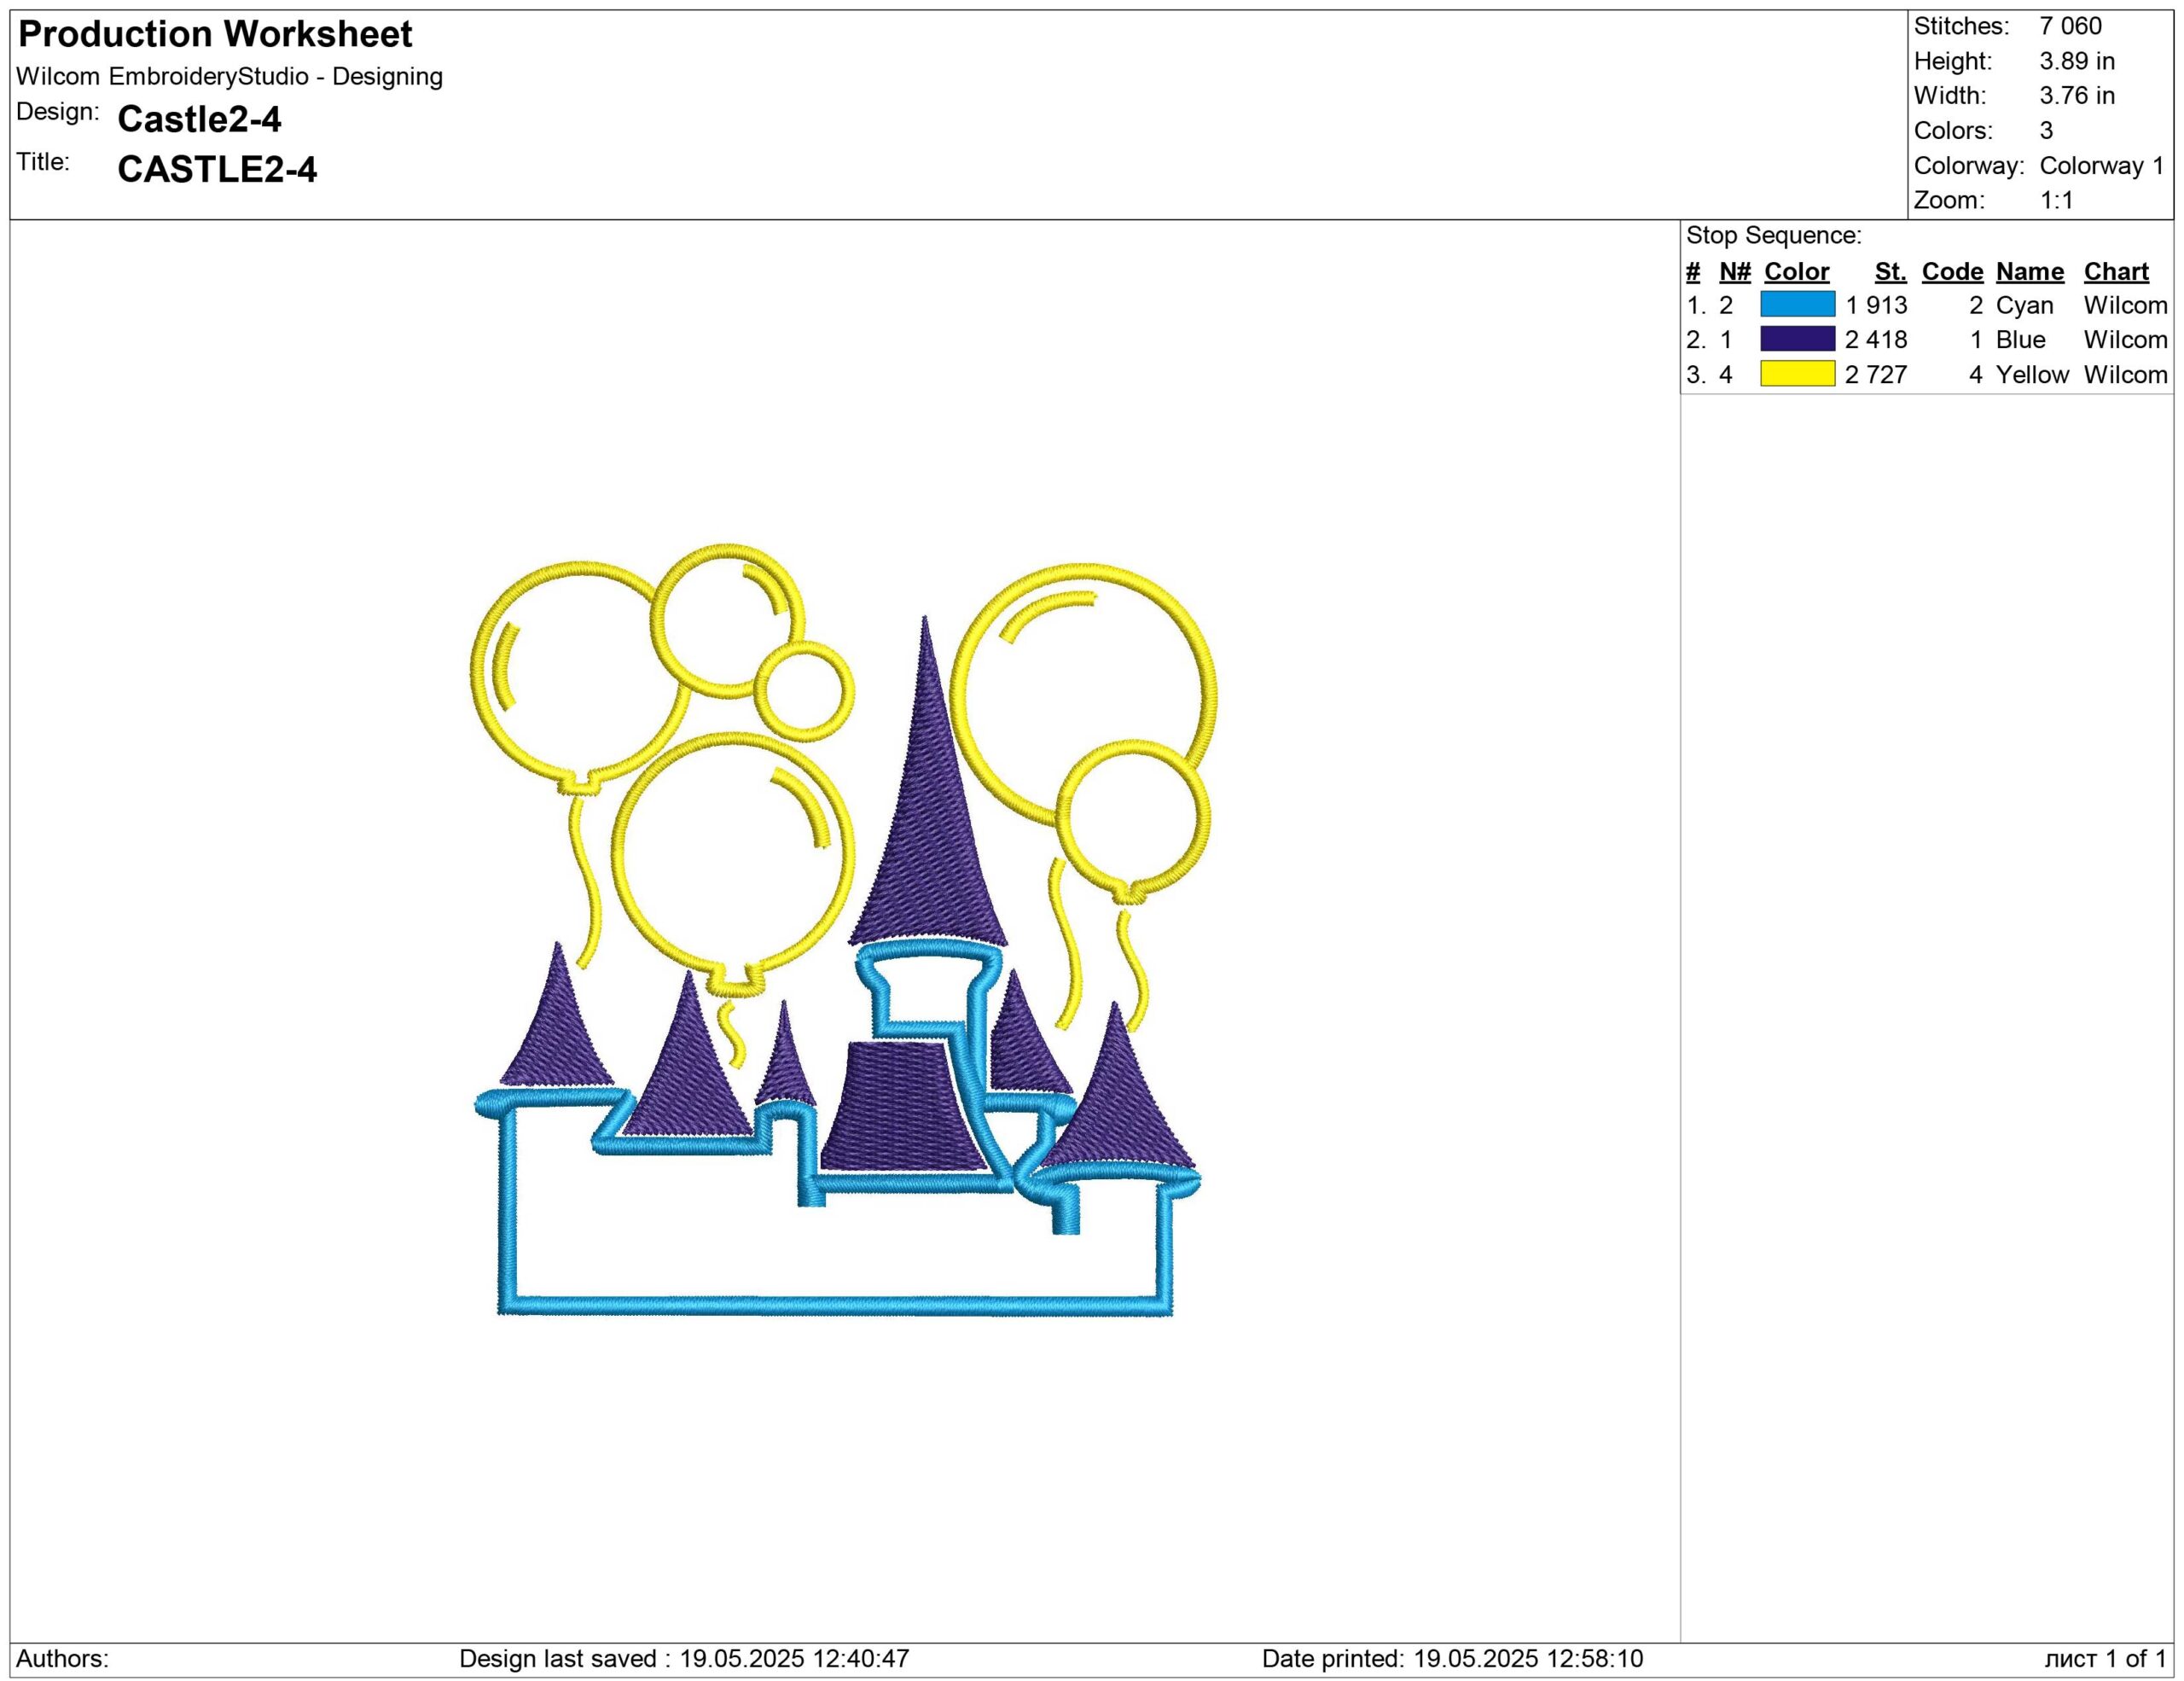Click the Cyan color swatch
The width and height of the screenshot is (2184, 1681).
coord(1797,305)
